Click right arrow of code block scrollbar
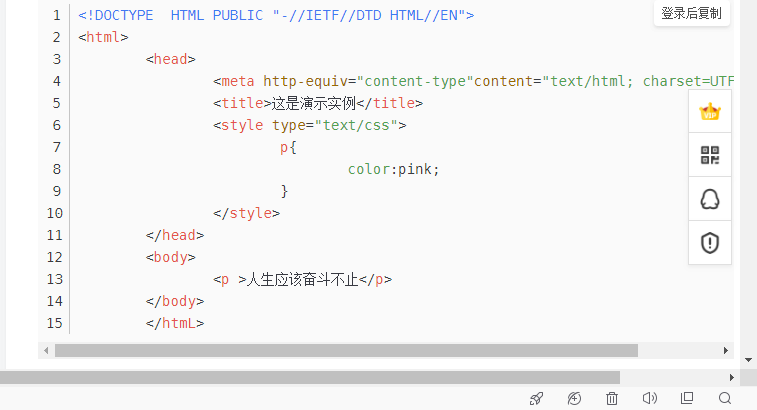 click(x=727, y=351)
